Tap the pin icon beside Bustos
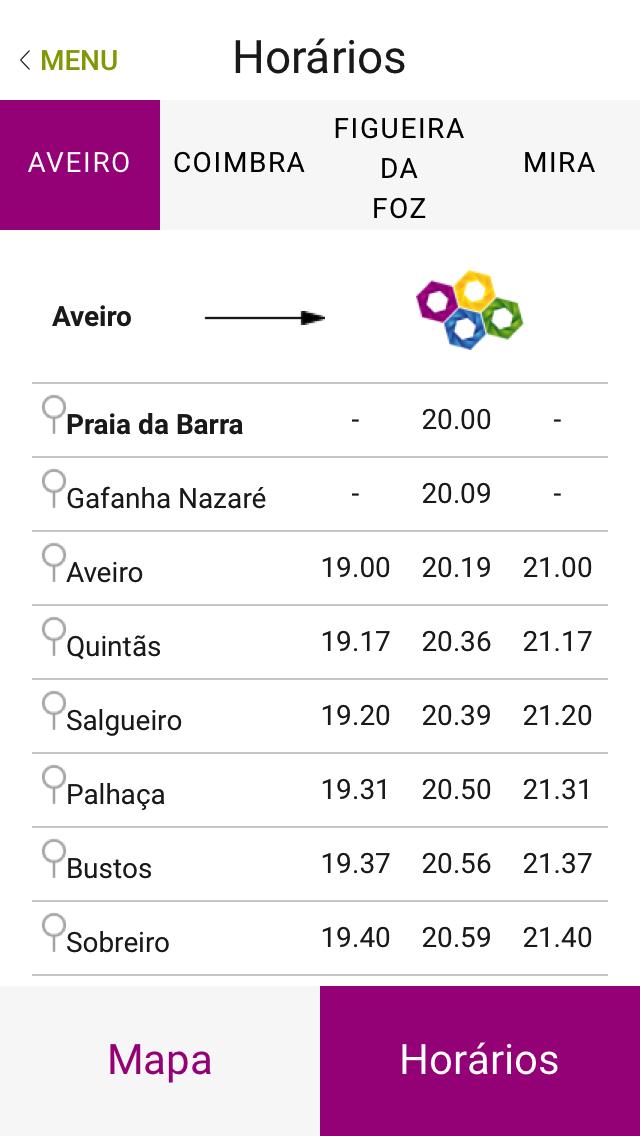The image size is (640, 1136). [54, 857]
